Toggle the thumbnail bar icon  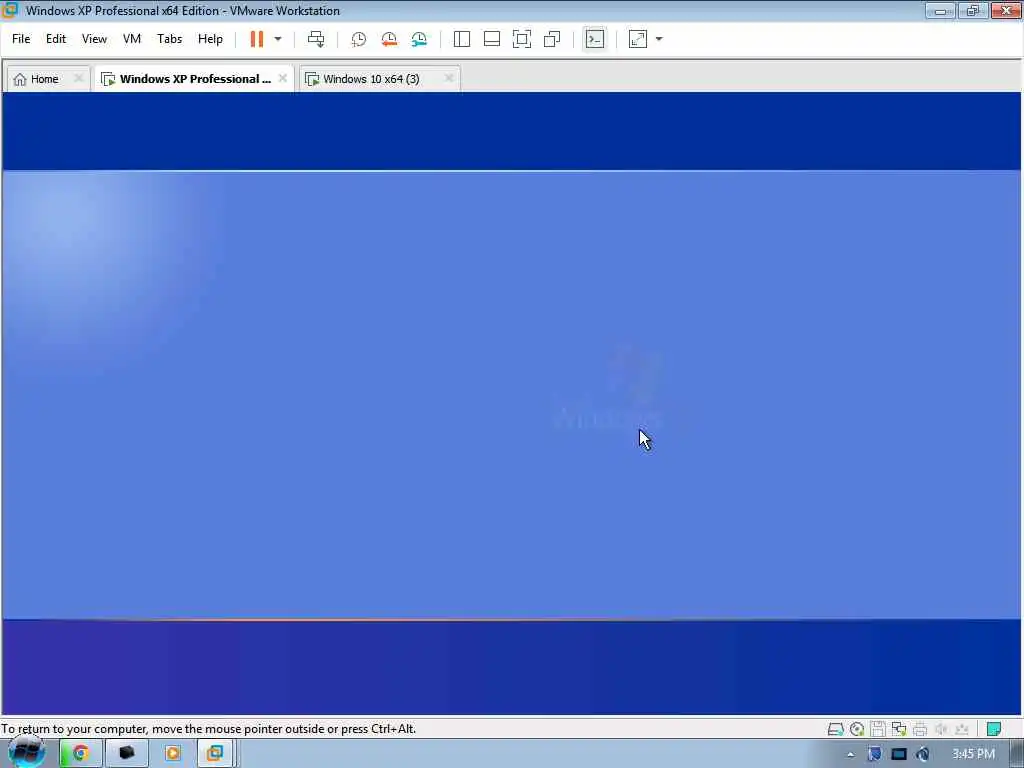coord(492,39)
